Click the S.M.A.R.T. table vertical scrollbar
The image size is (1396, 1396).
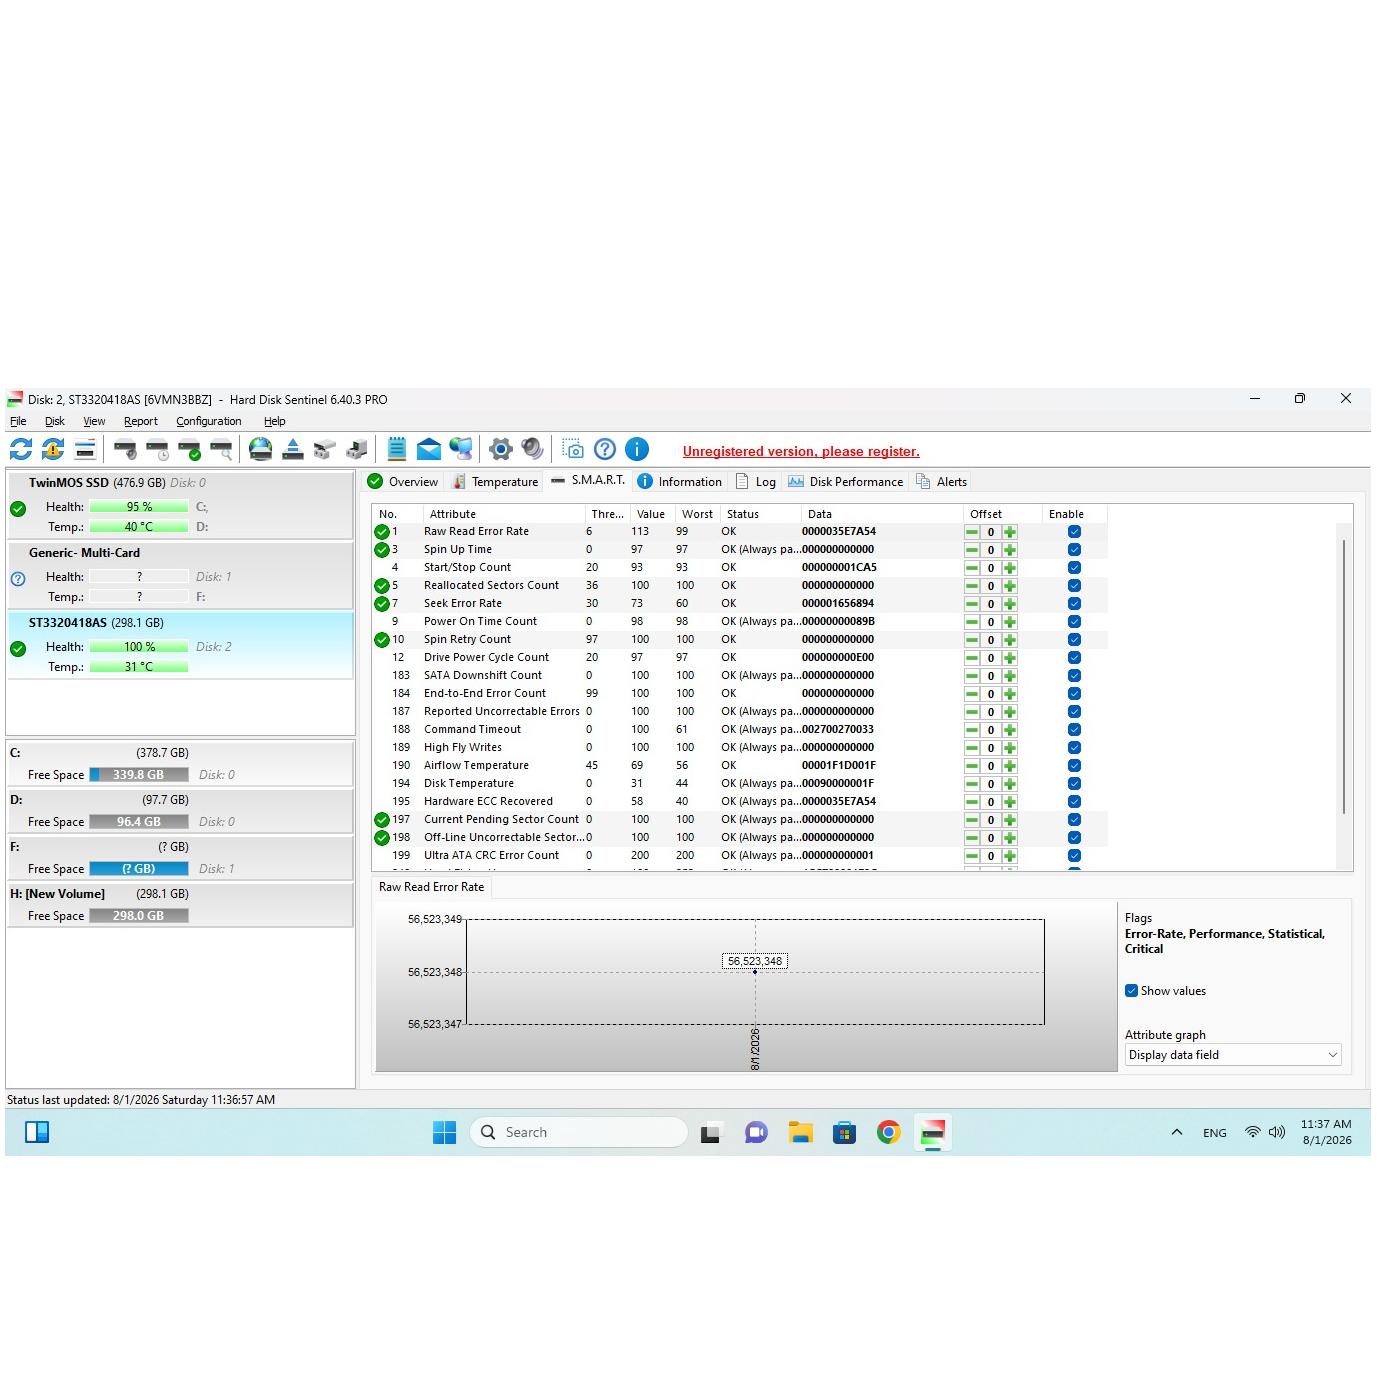pos(1344,676)
